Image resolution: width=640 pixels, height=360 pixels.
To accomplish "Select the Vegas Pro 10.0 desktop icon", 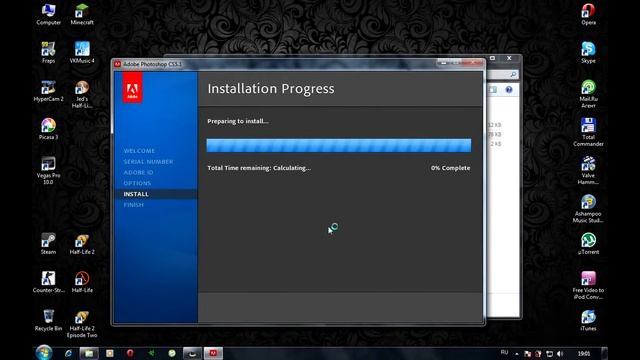I will coord(48,170).
